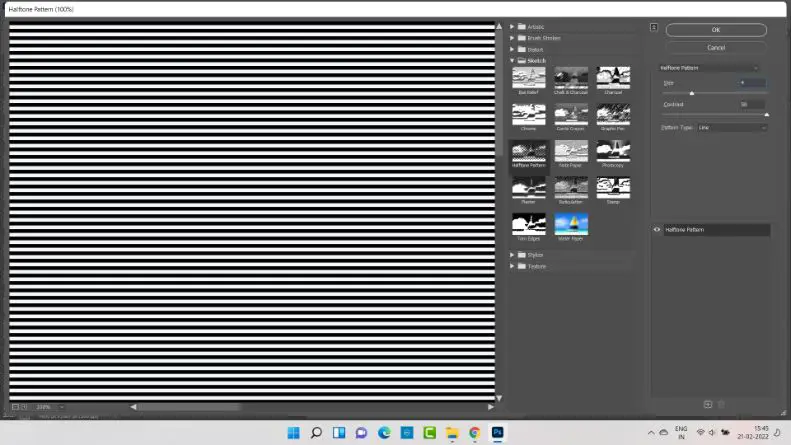Viewport: 791px width, 445px height.
Task: Click OK to apply the filter
Action: pos(716,30)
